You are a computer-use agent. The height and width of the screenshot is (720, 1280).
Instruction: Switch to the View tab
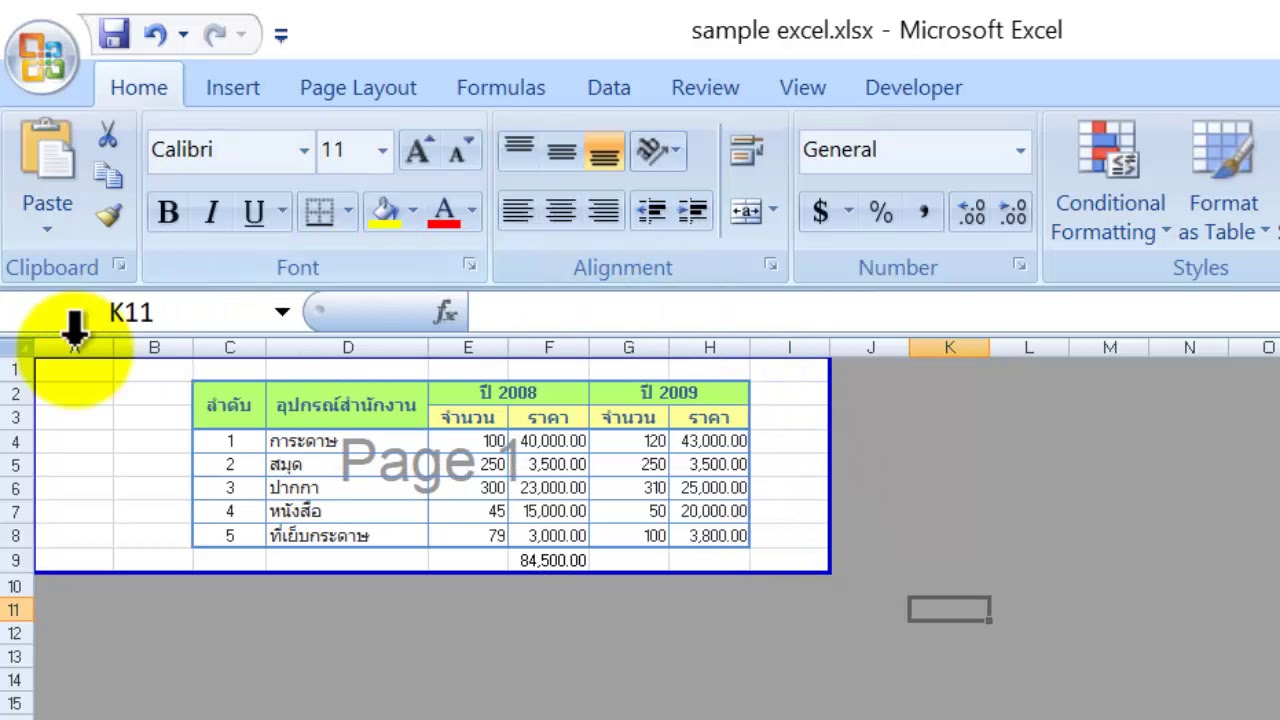[802, 88]
